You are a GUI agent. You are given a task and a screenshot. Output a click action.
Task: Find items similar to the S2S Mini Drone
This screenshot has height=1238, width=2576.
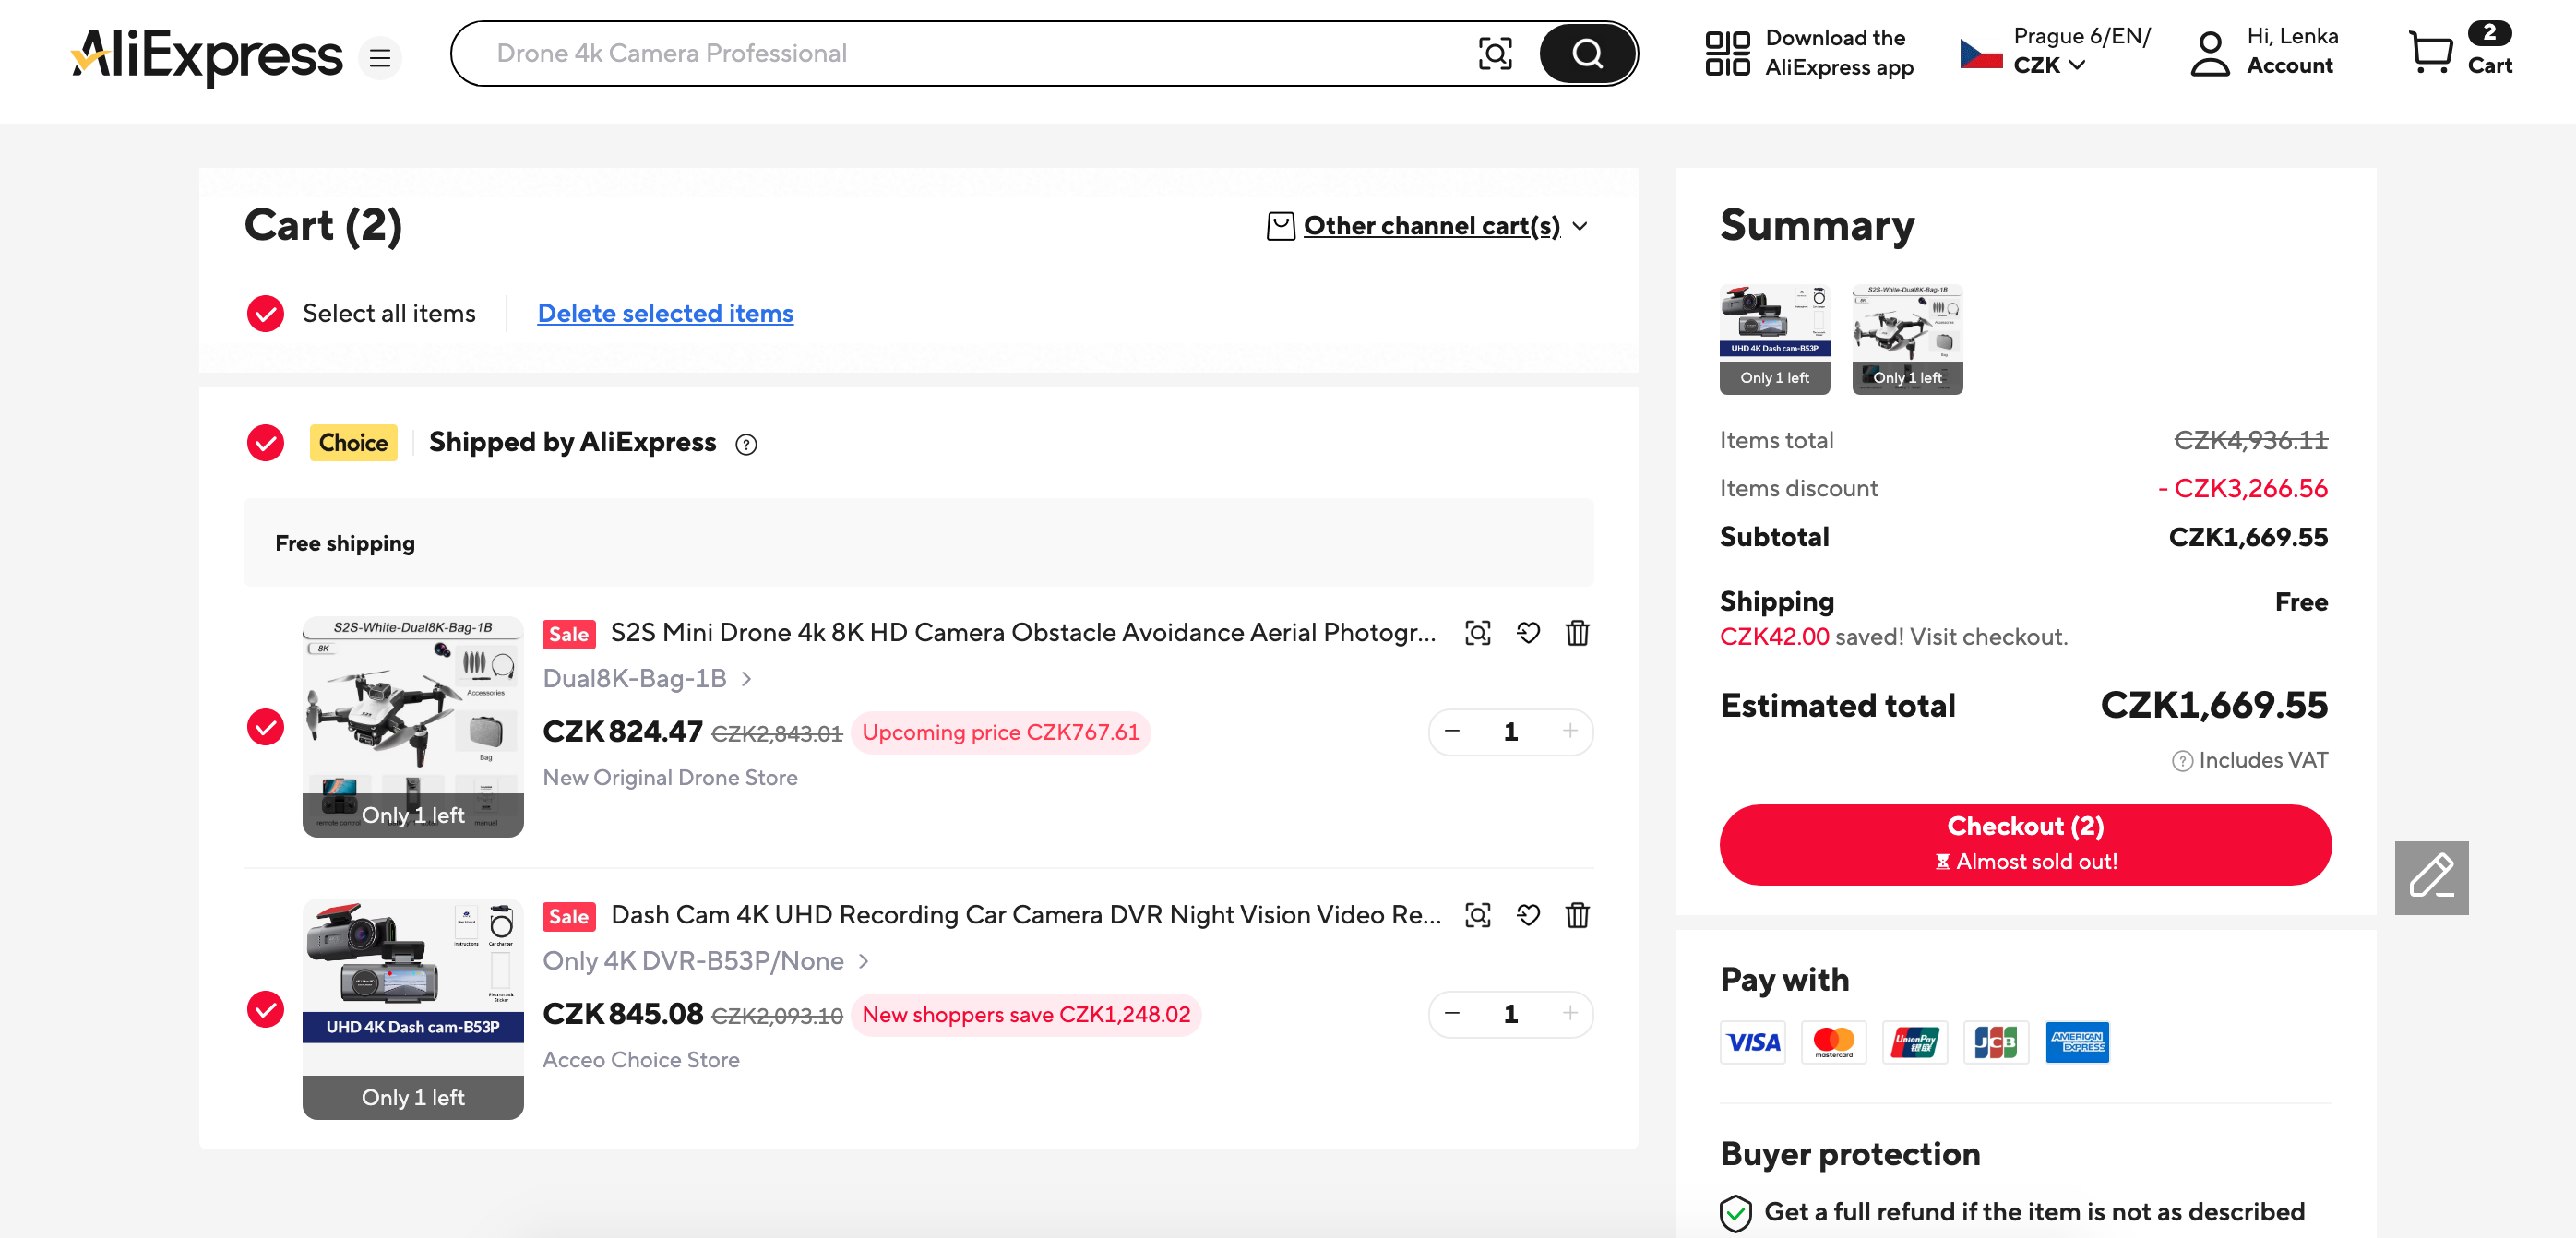pos(1477,633)
